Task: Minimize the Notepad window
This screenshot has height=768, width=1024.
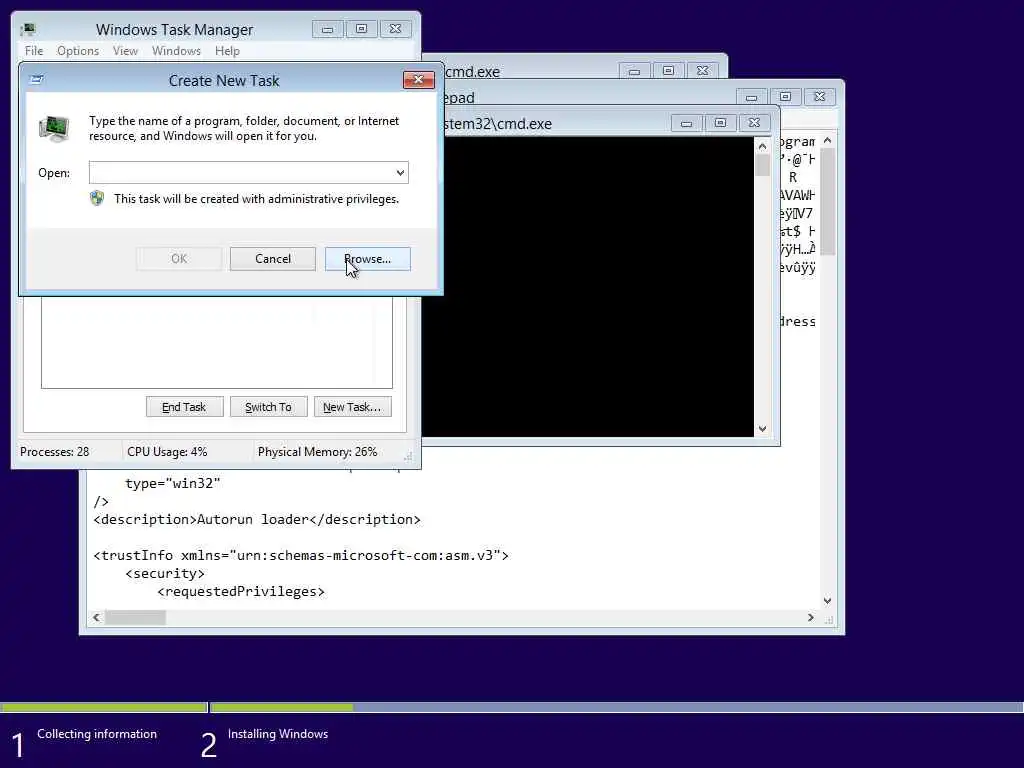Action: 752,97
